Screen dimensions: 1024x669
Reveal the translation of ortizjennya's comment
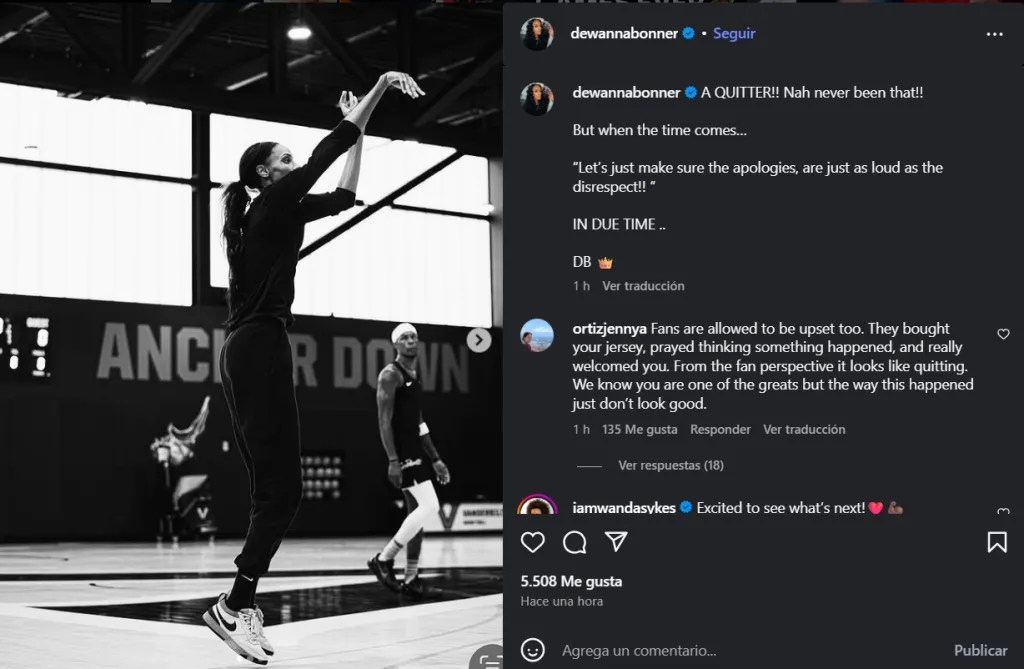coord(805,429)
